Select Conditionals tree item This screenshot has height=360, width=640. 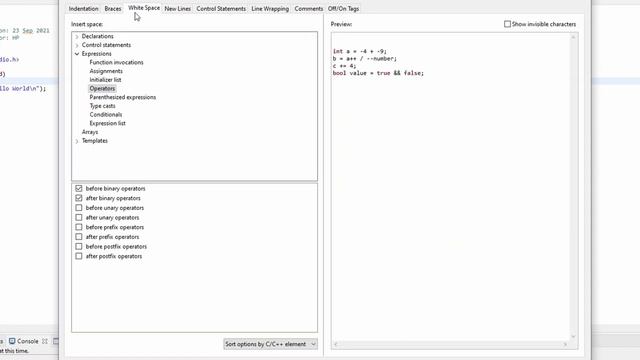(x=106, y=115)
